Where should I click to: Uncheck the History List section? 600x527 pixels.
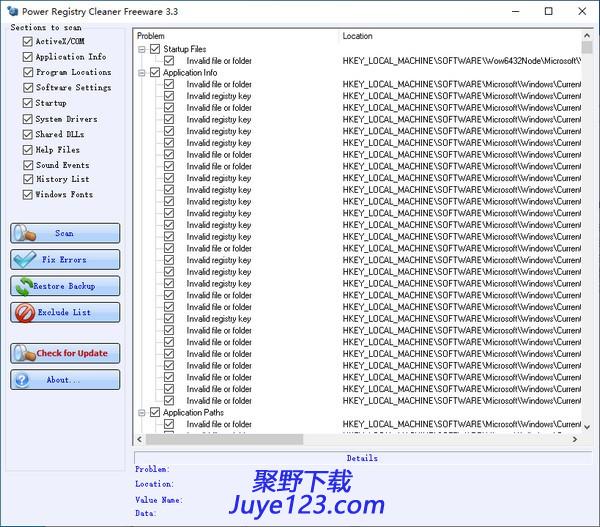pos(28,179)
